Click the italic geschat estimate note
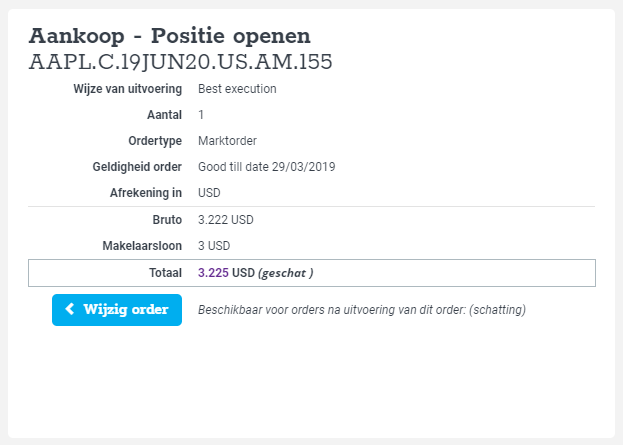The image size is (623, 445). (286, 273)
